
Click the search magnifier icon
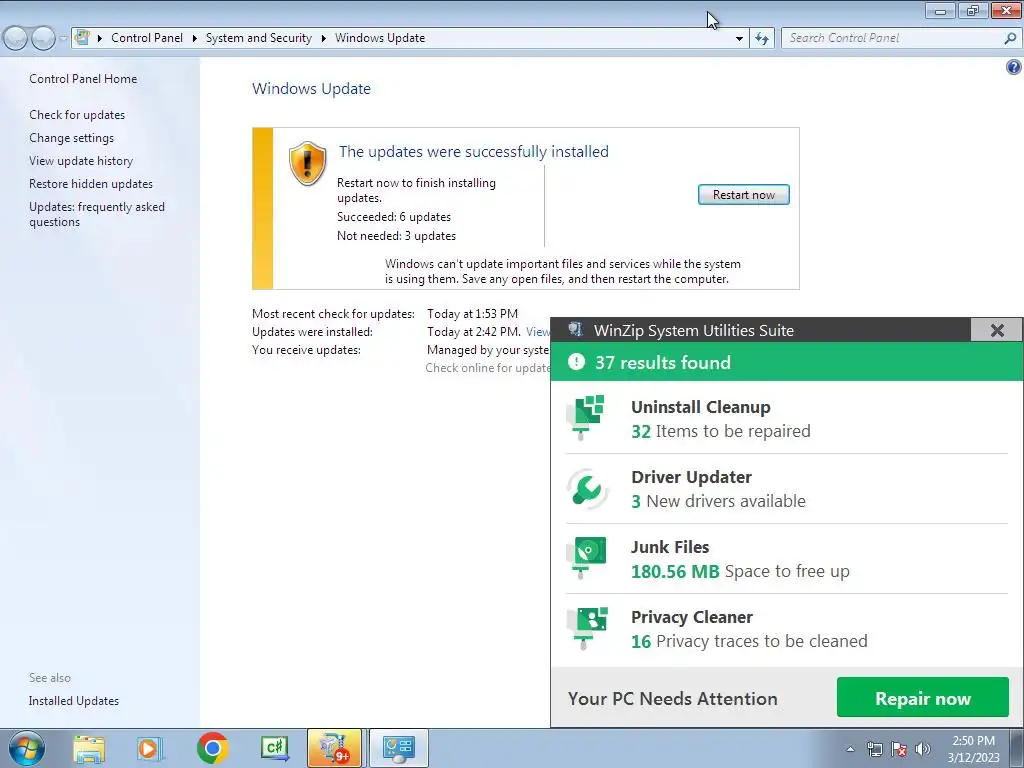1010,38
